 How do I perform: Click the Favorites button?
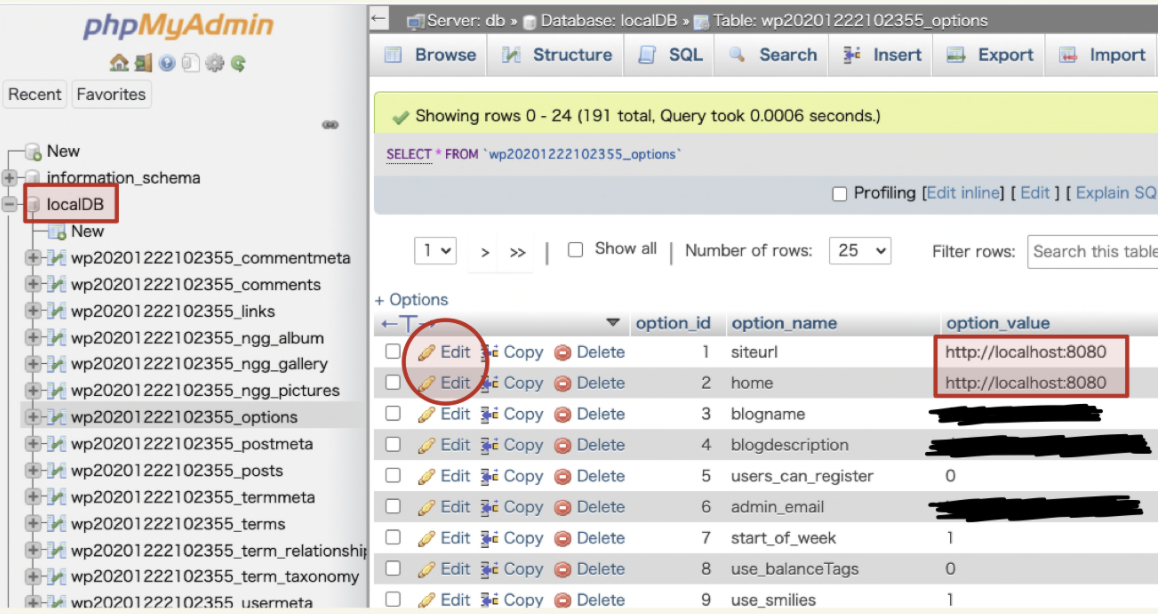tap(112, 95)
